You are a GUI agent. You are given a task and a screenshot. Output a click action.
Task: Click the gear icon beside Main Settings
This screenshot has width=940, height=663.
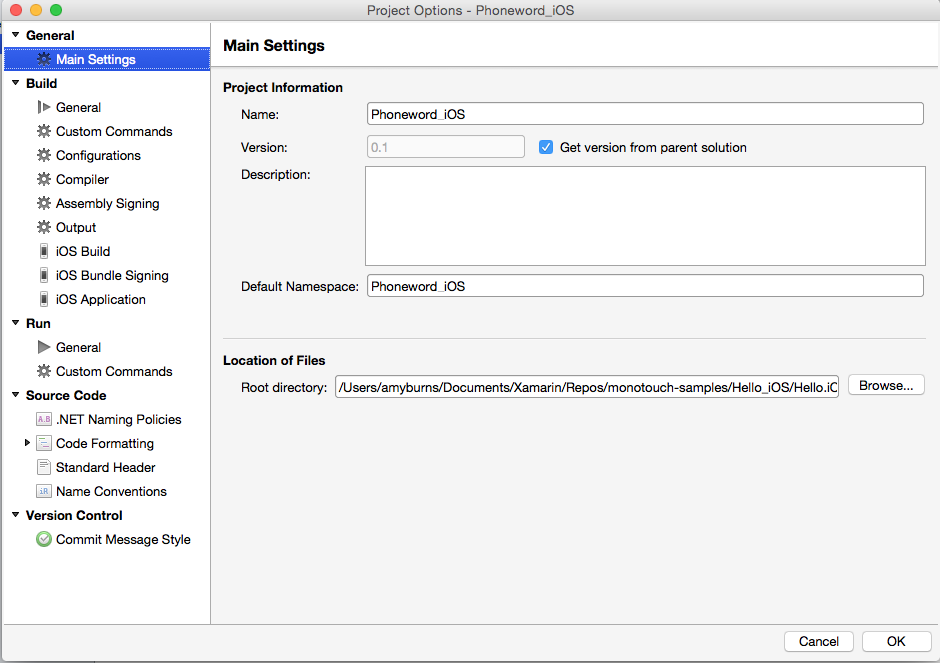[x=44, y=59]
